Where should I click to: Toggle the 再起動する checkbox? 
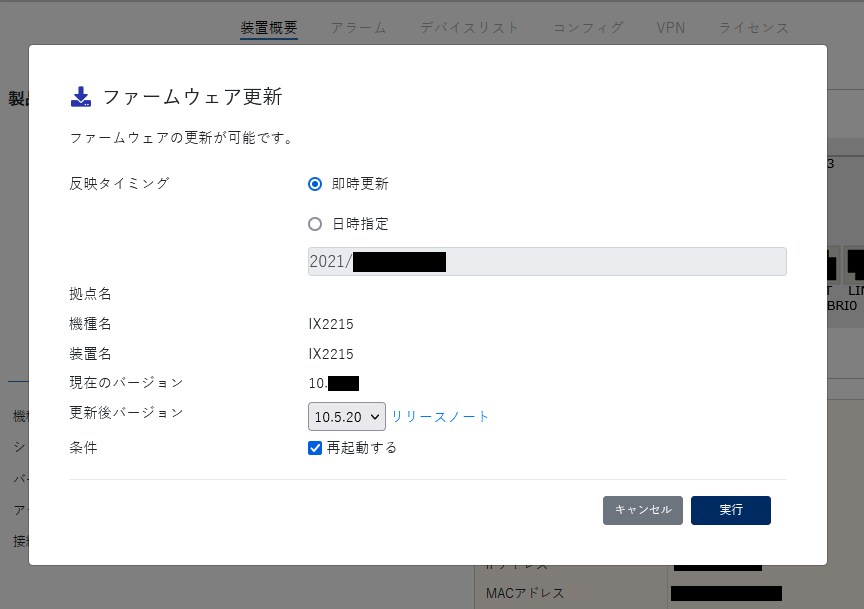315,448
